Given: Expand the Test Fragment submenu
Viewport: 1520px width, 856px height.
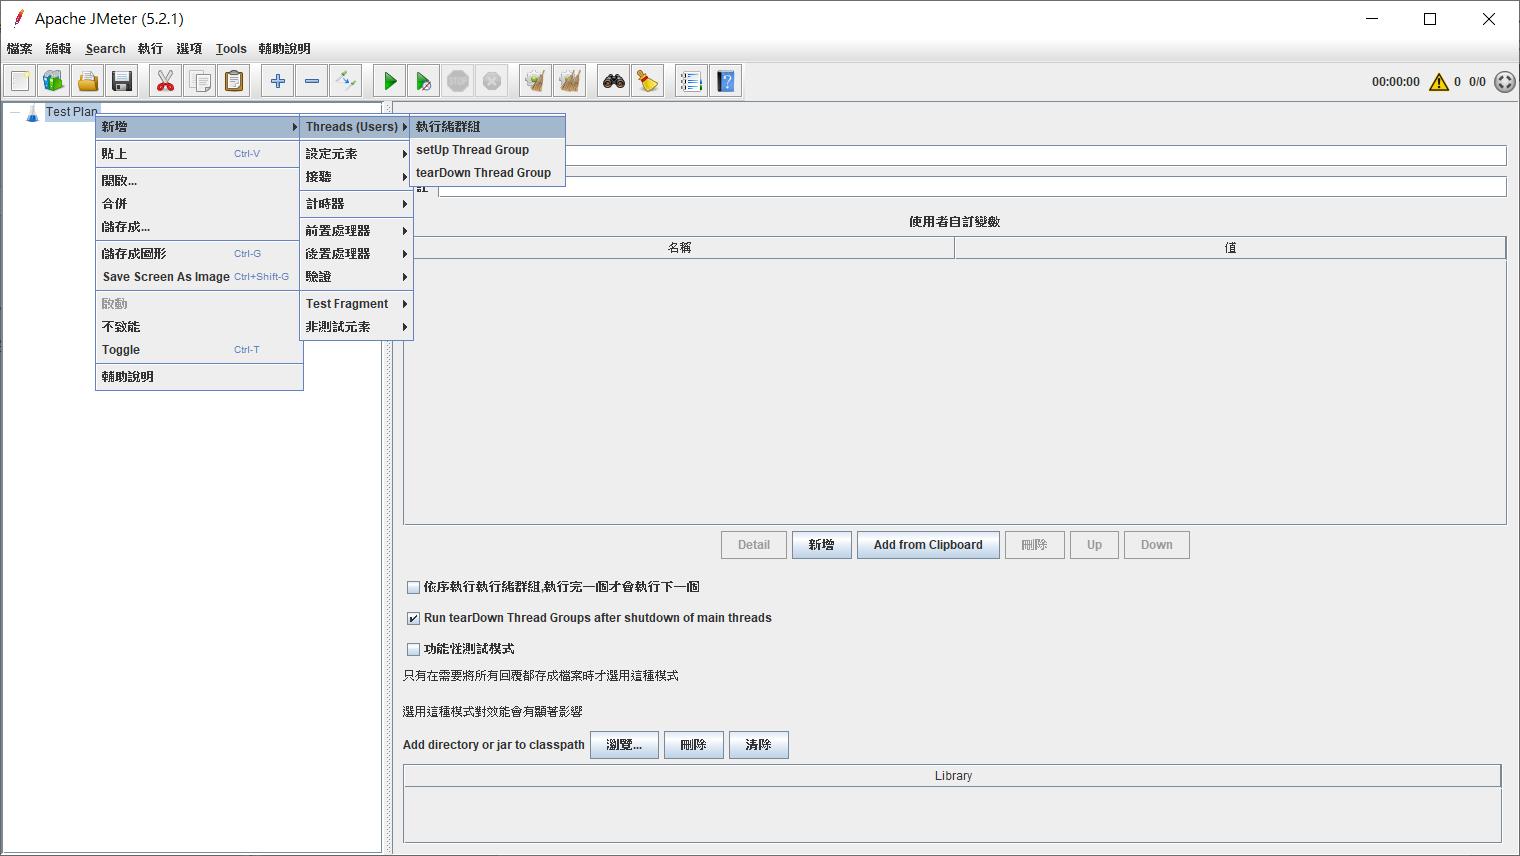Looking at the screenshot, I should pos(356,304).
